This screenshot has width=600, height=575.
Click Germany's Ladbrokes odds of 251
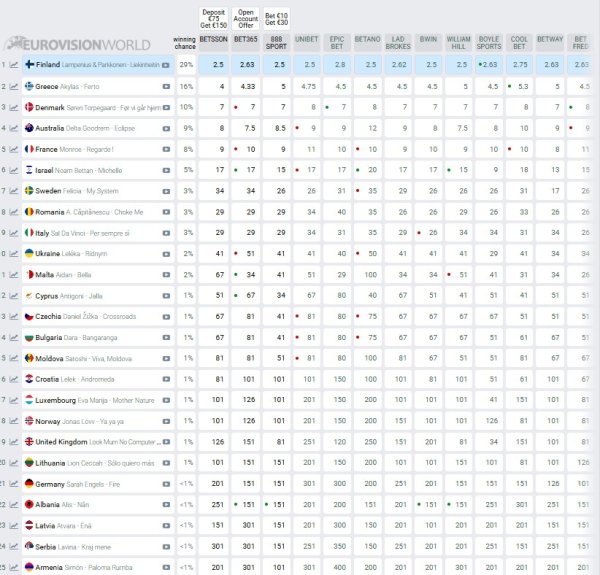[x=398, y=484]
